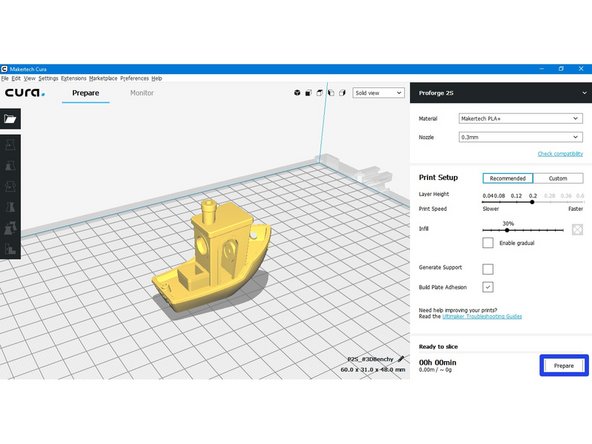
Task: Open the Marketplace menu
Action: (x=103, y=79)
